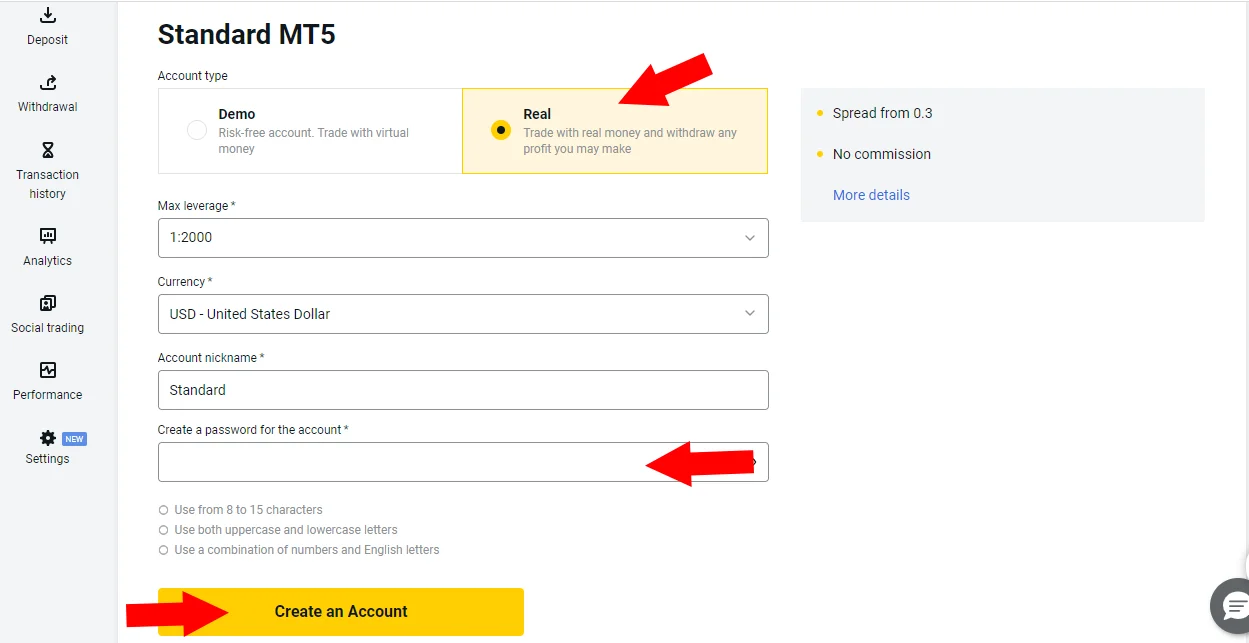
Task: Click the Create an Account button
Action: pos(340,611)
